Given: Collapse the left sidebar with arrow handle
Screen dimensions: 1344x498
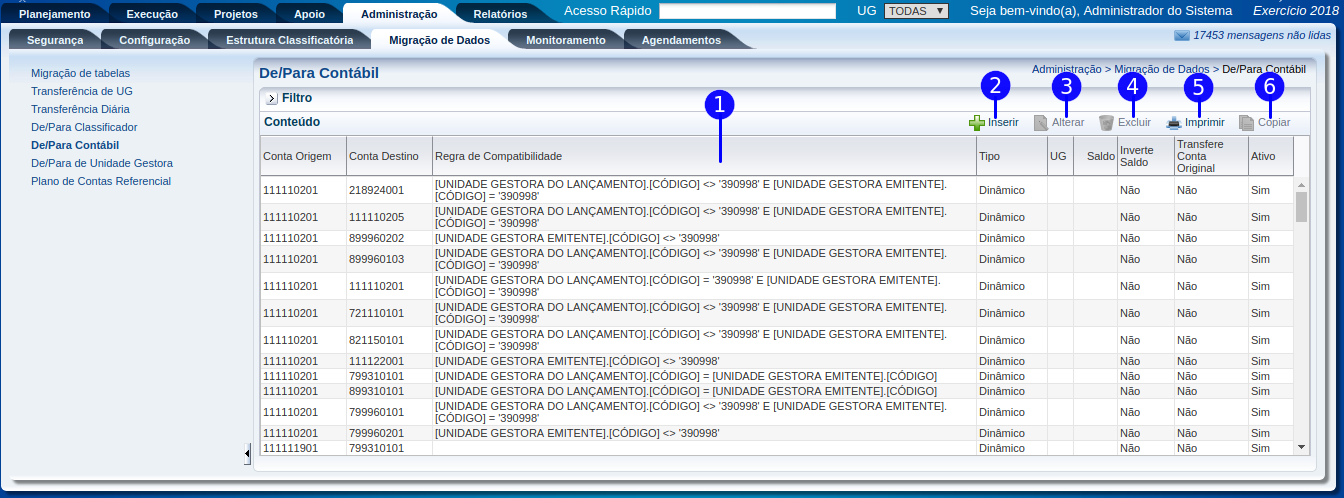Looking at the screenshot, I should click(247, 454).
